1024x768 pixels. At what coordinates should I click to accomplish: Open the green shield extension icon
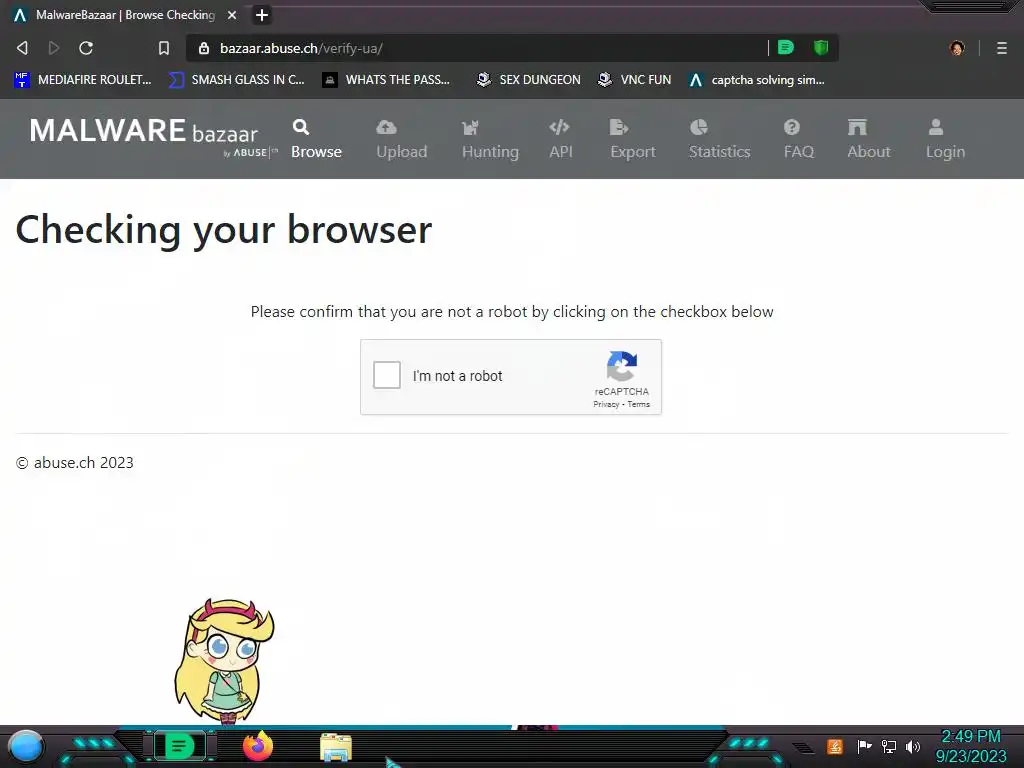point(821,48)
